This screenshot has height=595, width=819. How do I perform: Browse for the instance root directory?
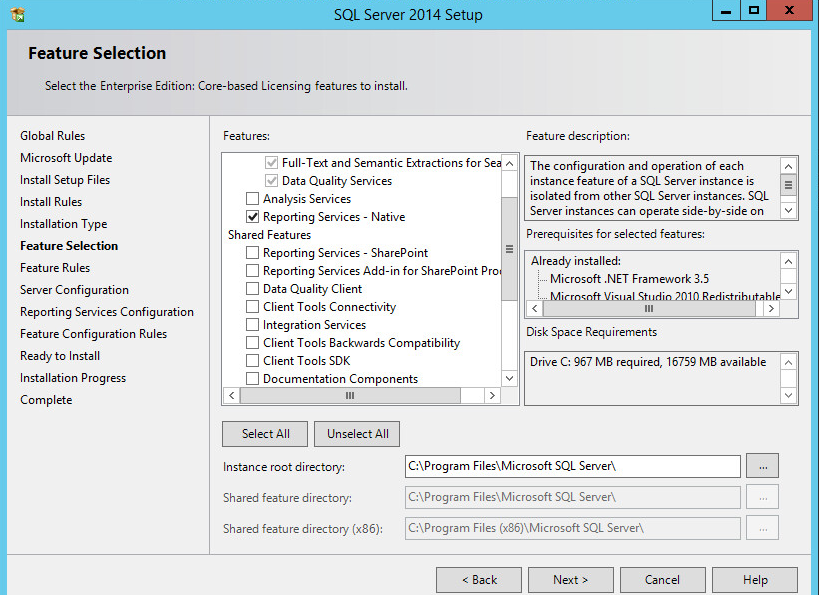coord(763,466)
